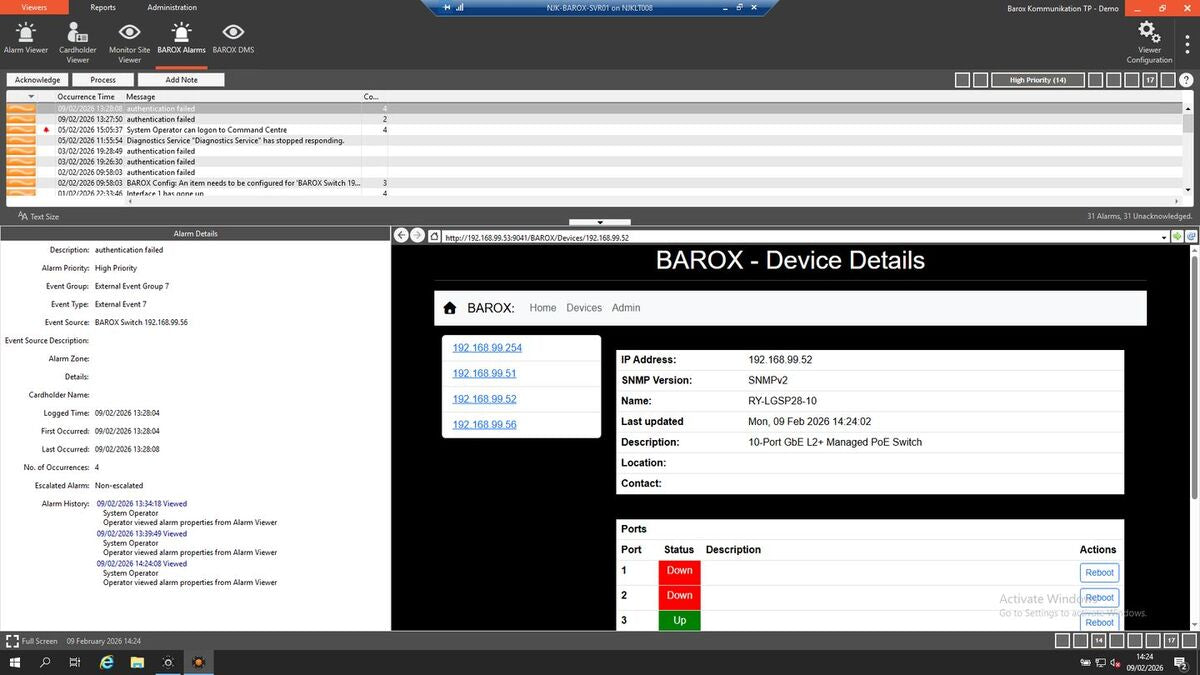Open device 192.168.99.254
Image resolution: width=1200 pixels, height=675 pixels.
coord(487,348)
